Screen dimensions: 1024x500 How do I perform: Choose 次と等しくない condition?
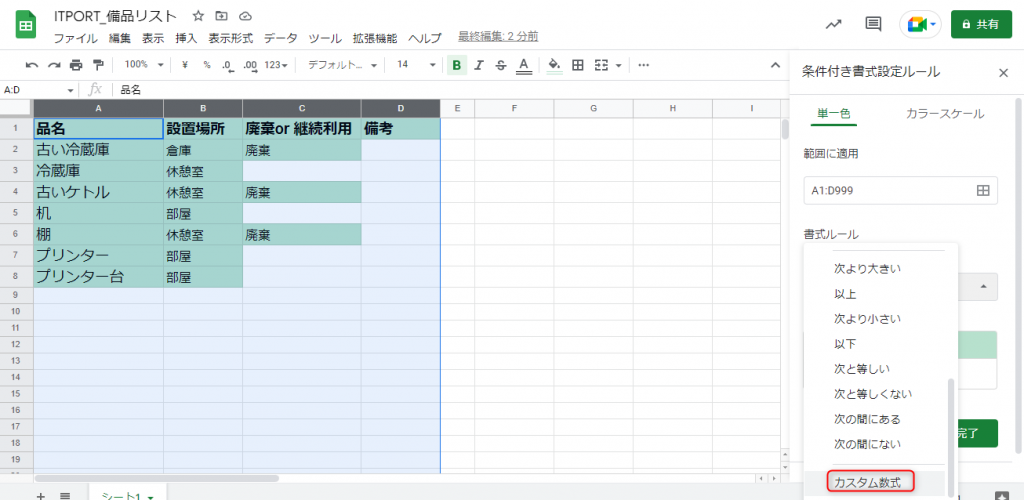pos(873,394)
